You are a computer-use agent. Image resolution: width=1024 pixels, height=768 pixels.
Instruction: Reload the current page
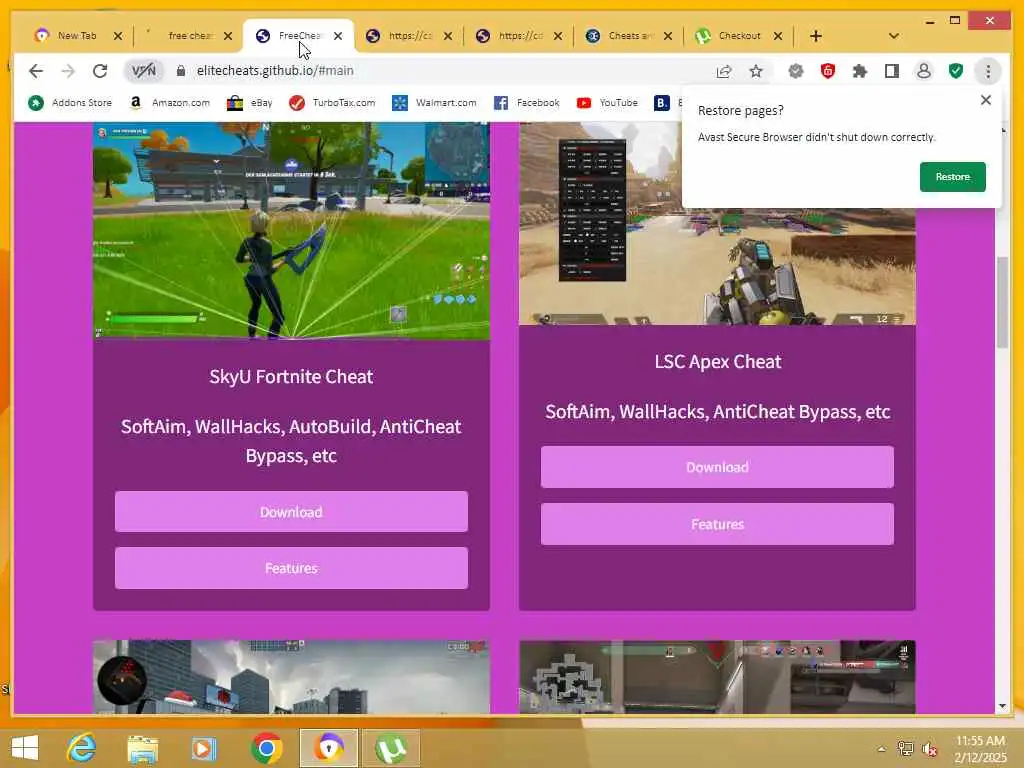coord(100,71)
